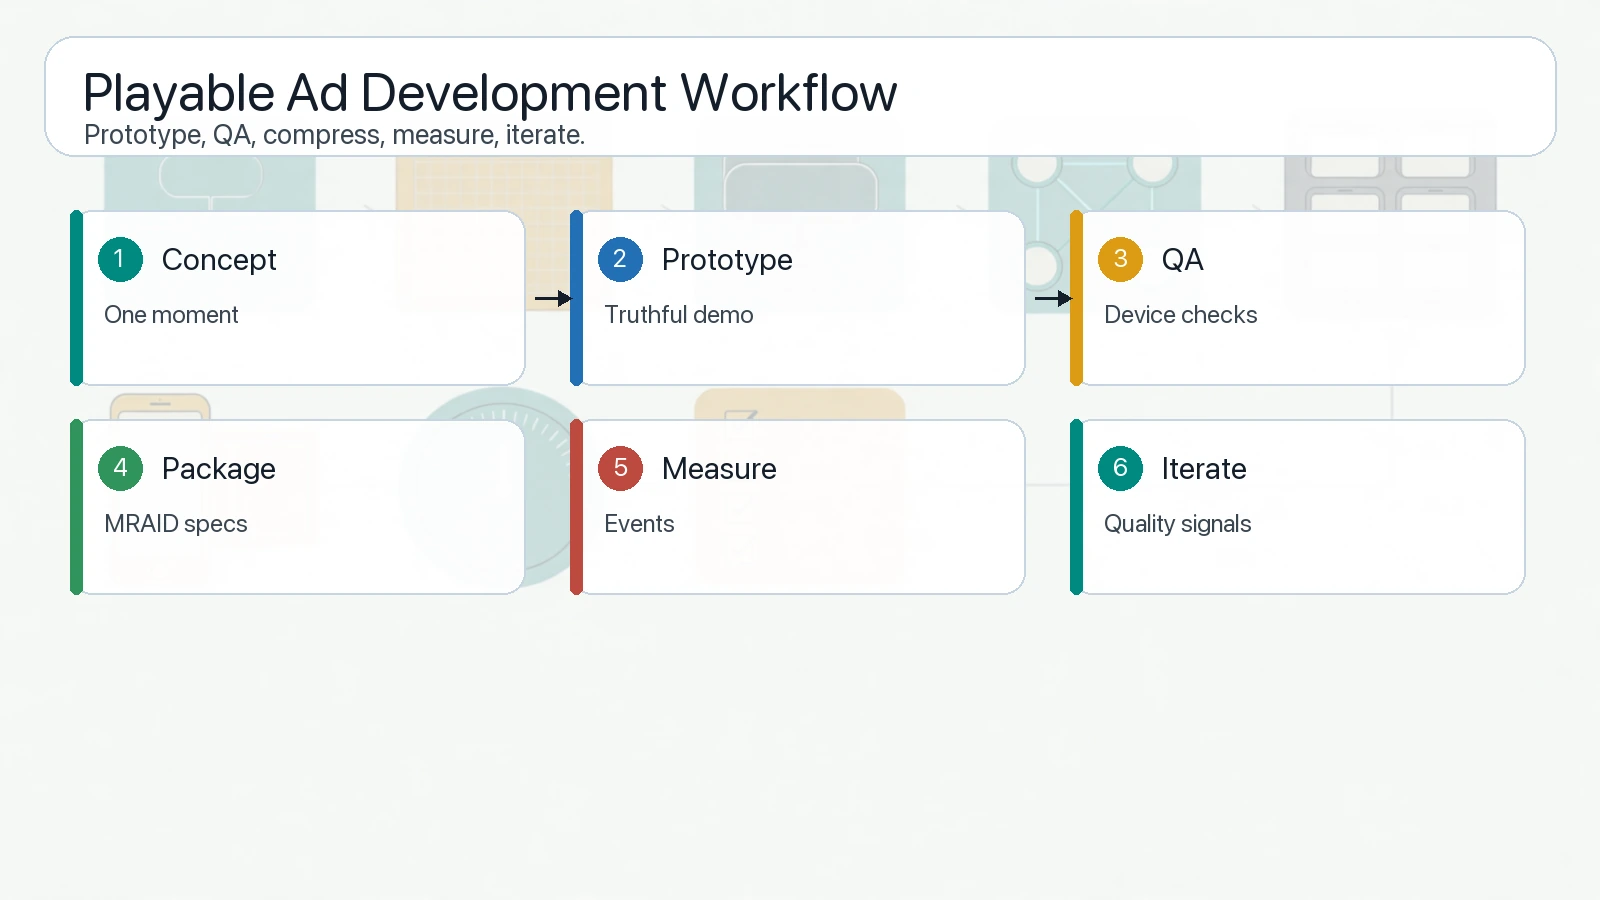Click the Iterate step title

1204,469
